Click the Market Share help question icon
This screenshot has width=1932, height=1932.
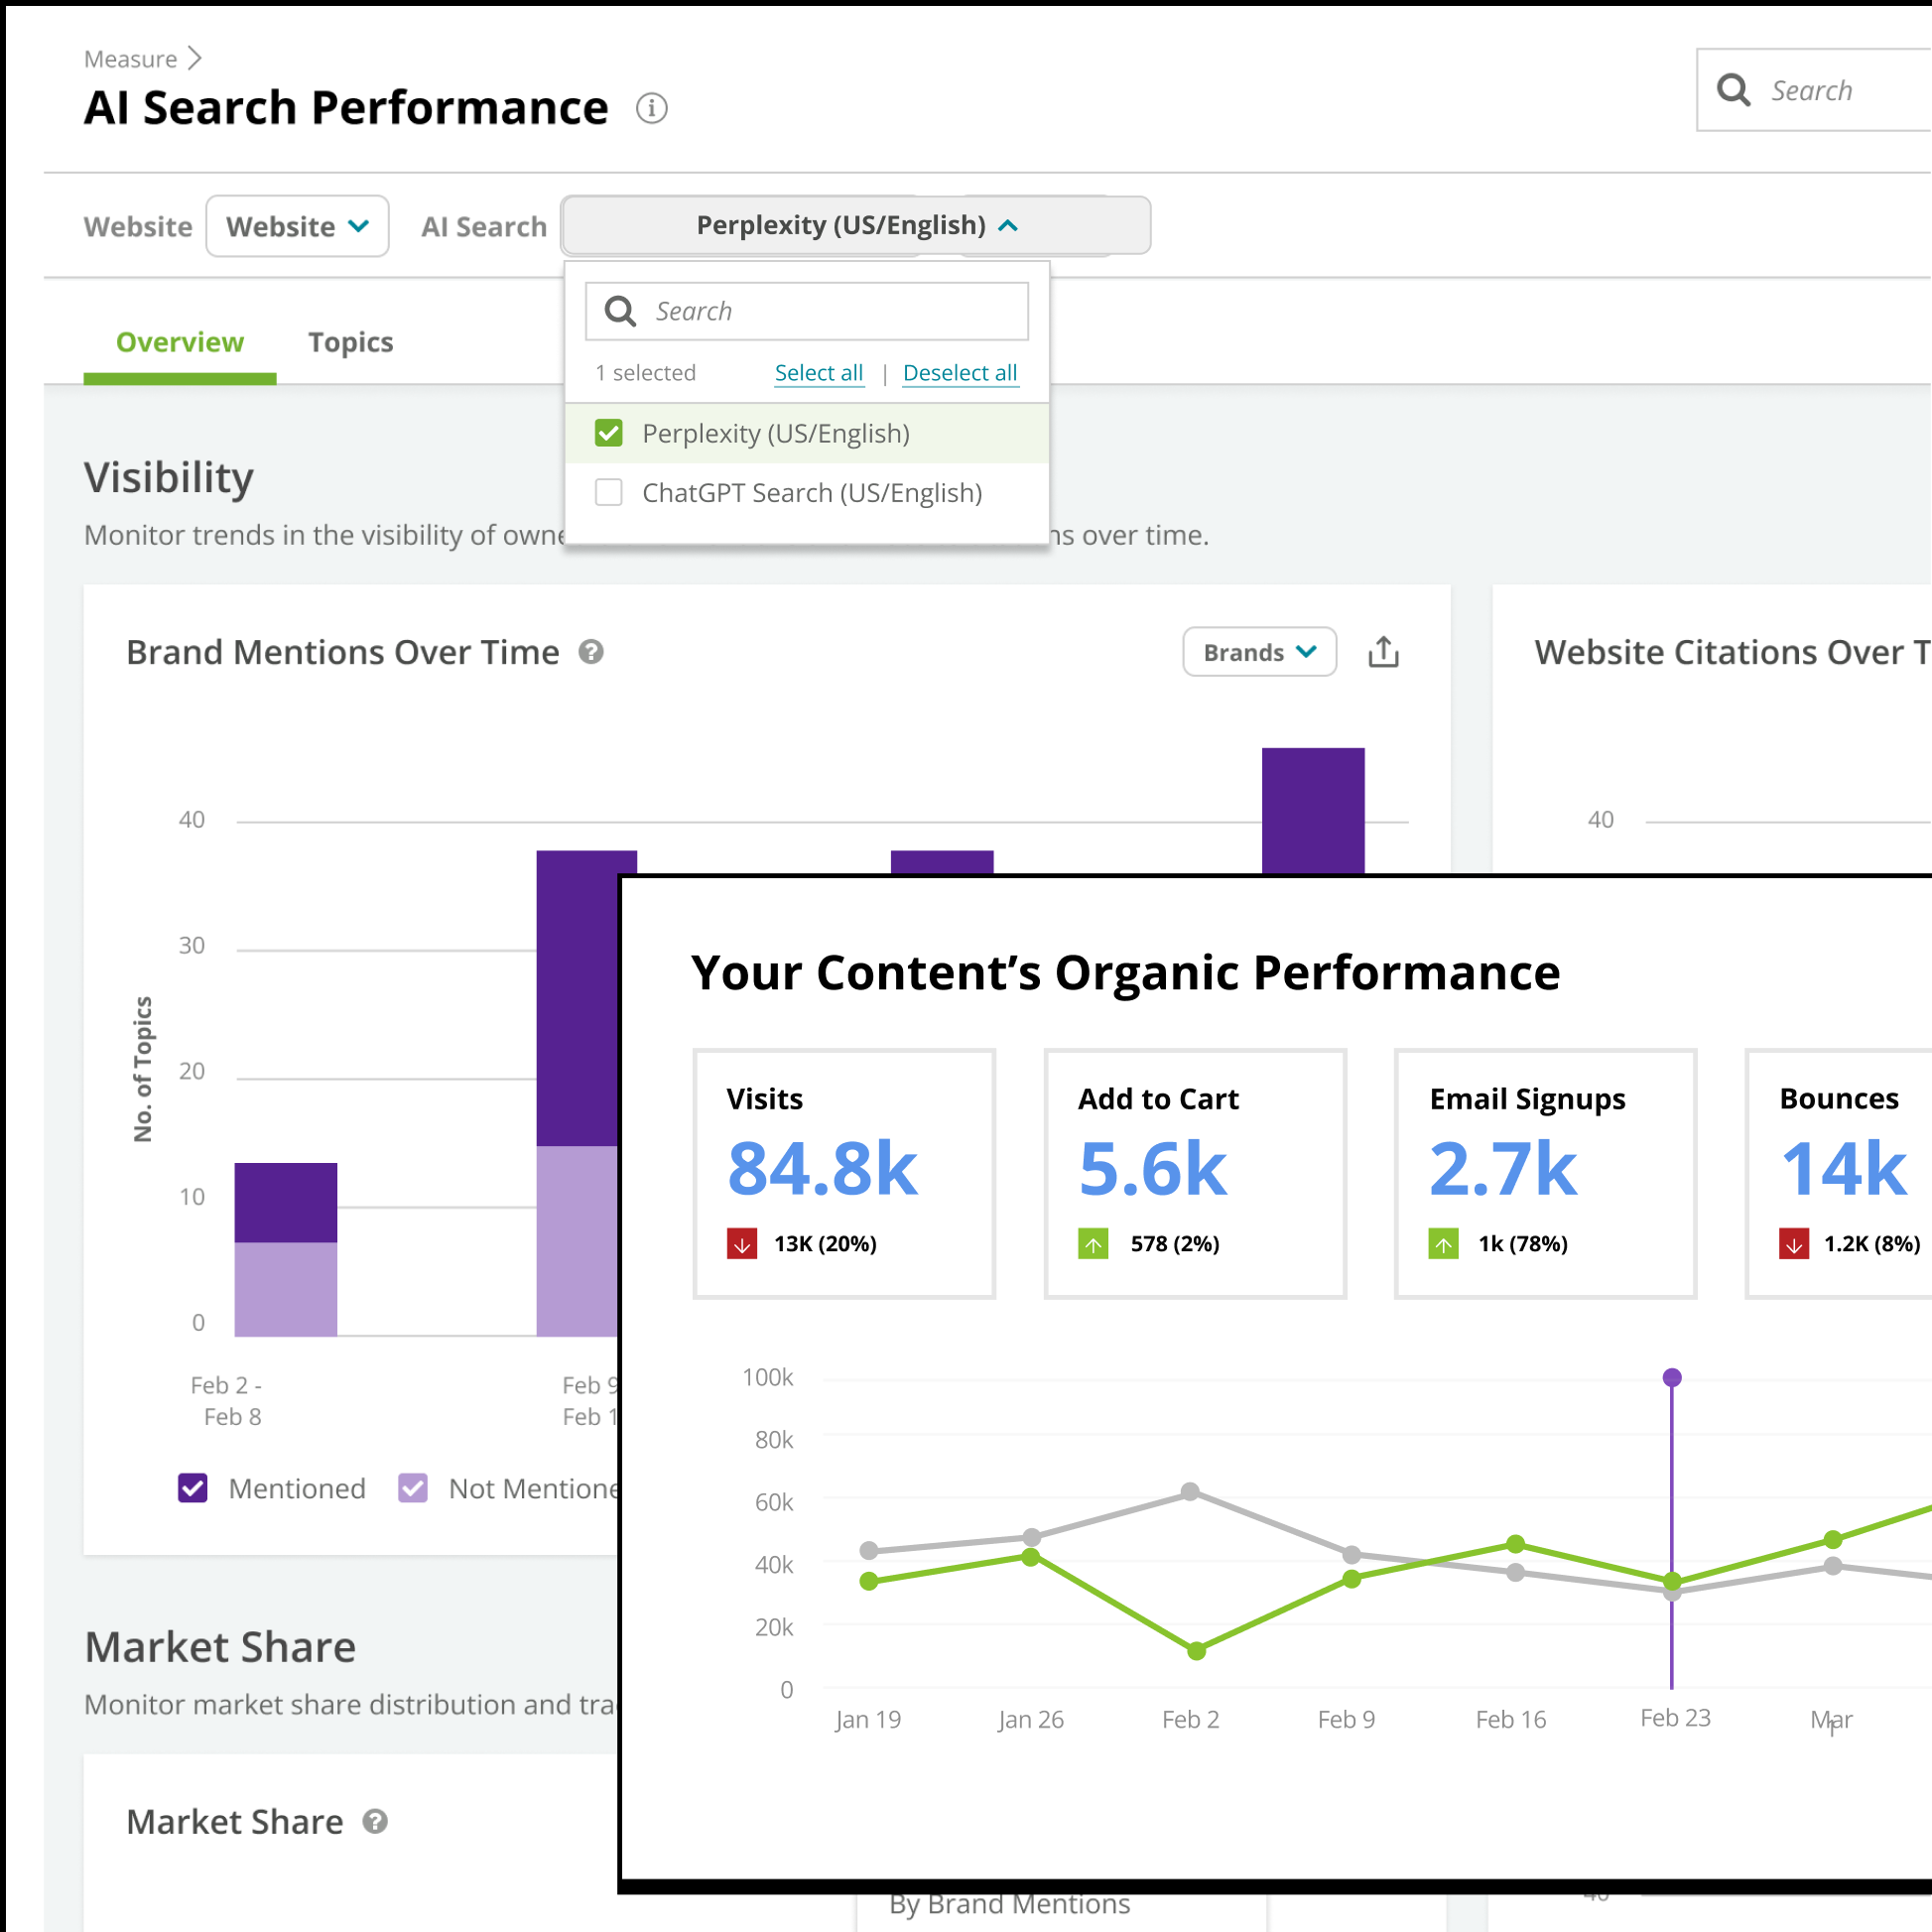tap(375, 1821)
